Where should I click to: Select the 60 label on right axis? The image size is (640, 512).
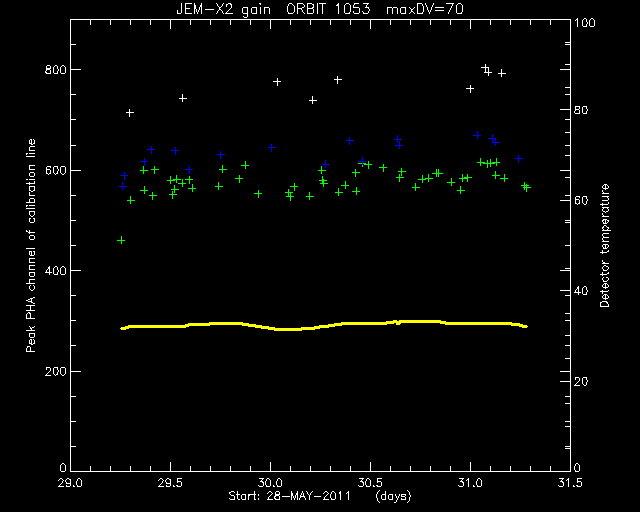tap(581, 200)
